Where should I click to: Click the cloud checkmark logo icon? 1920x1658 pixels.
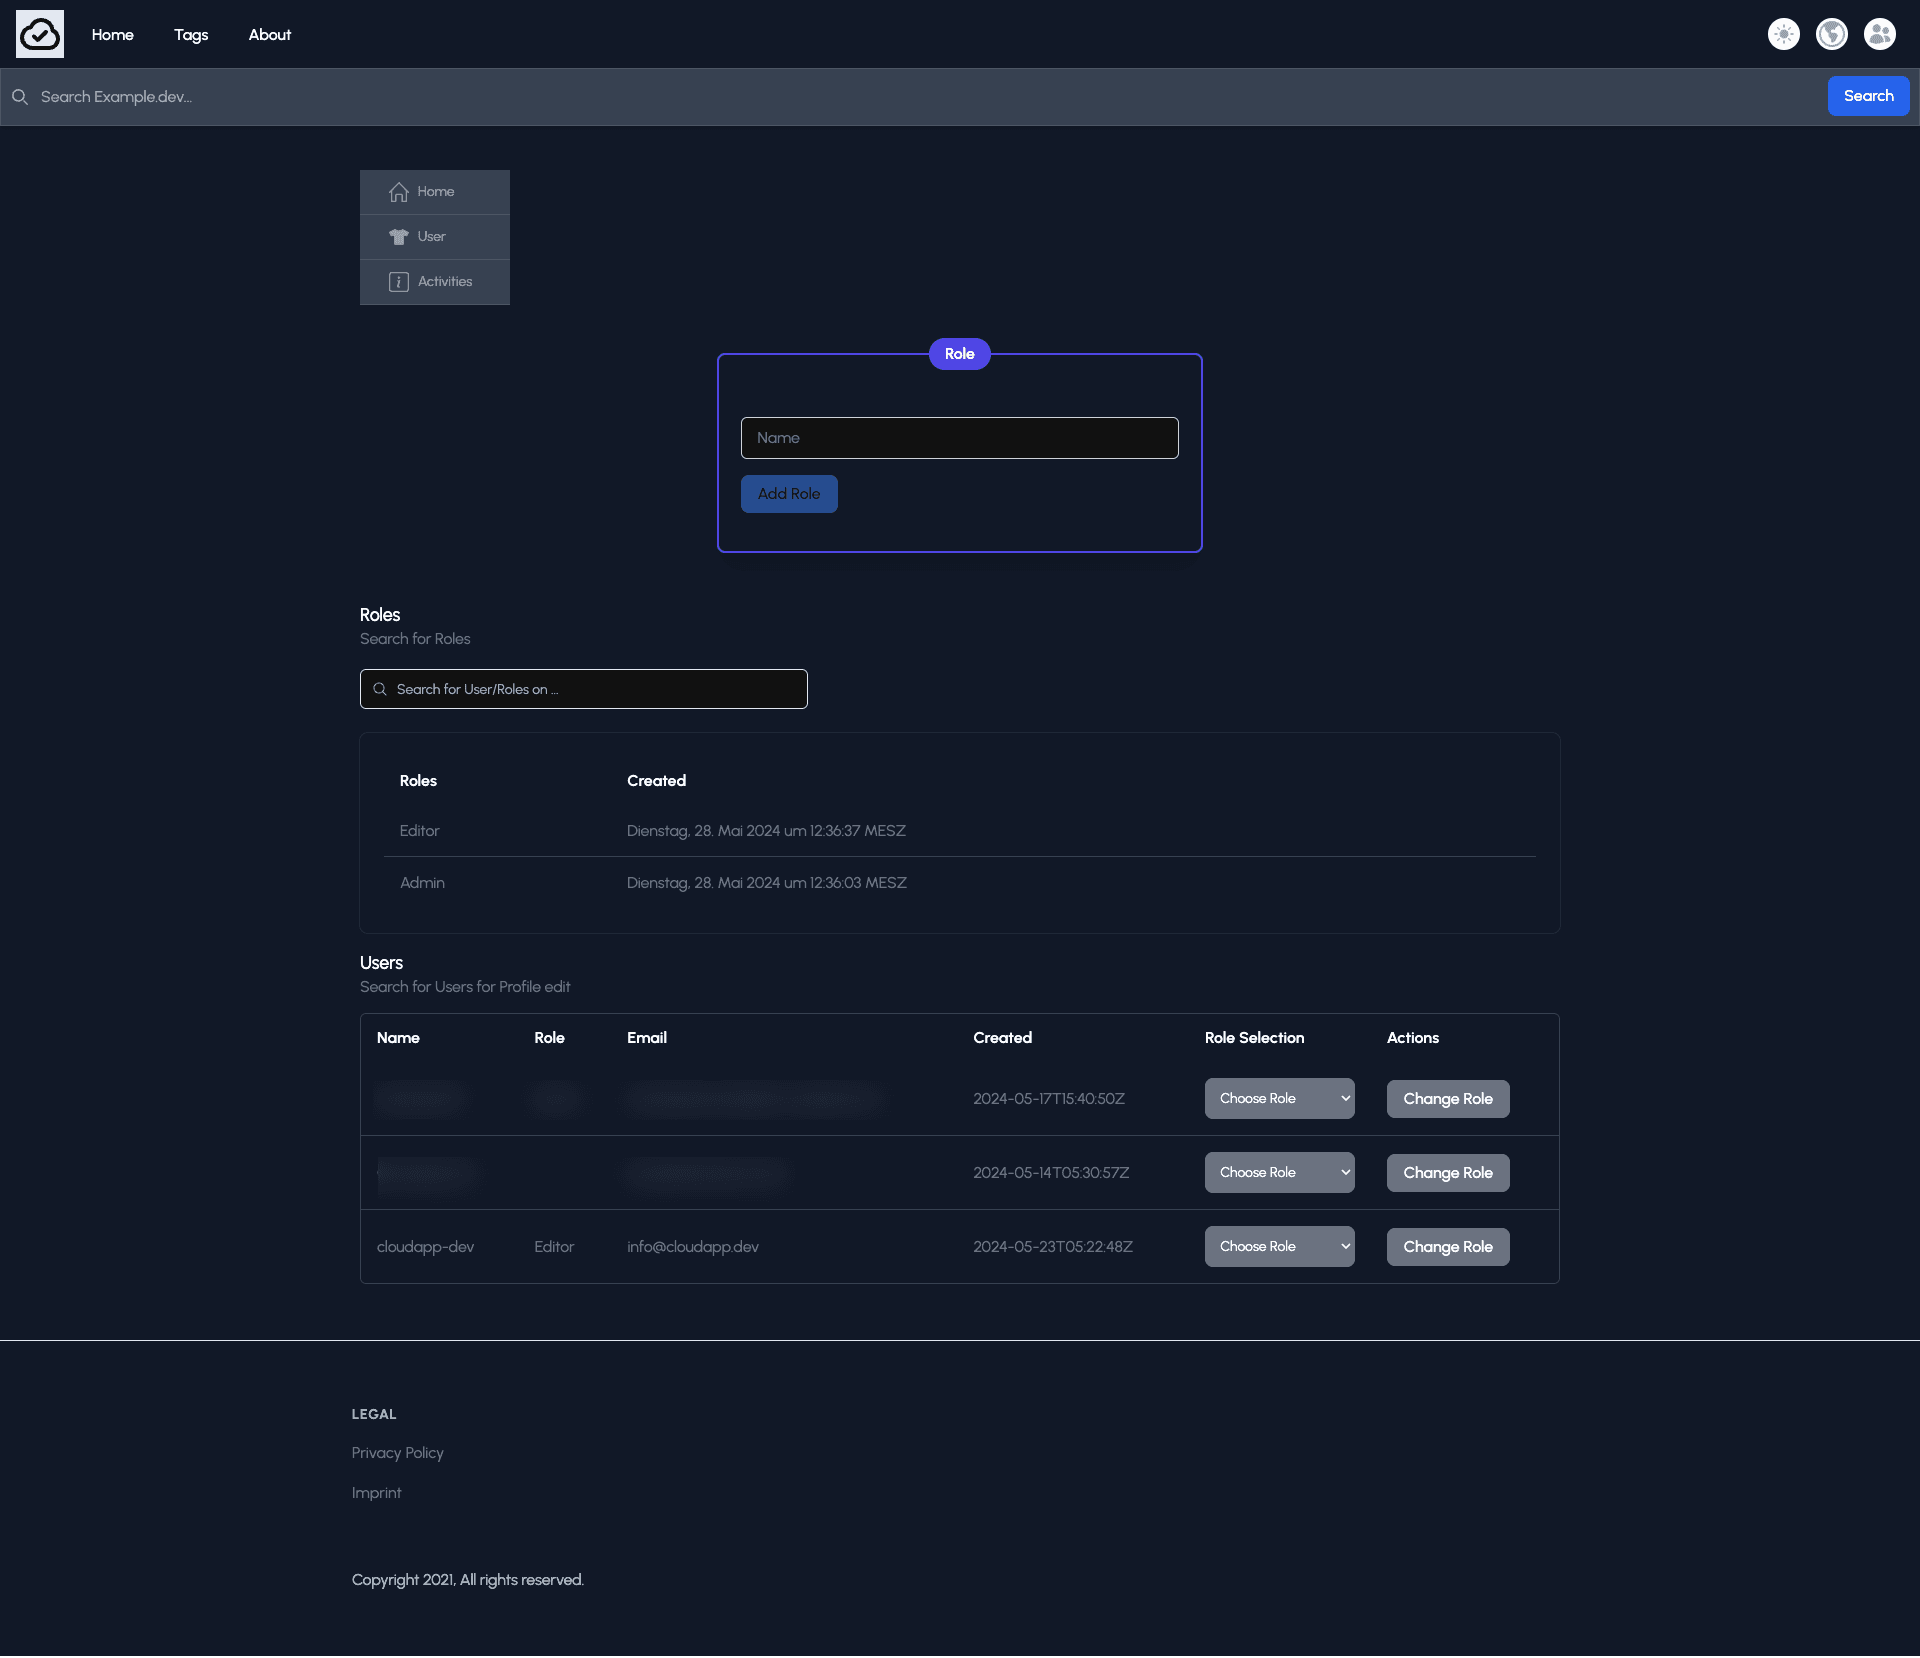point(40,34)
